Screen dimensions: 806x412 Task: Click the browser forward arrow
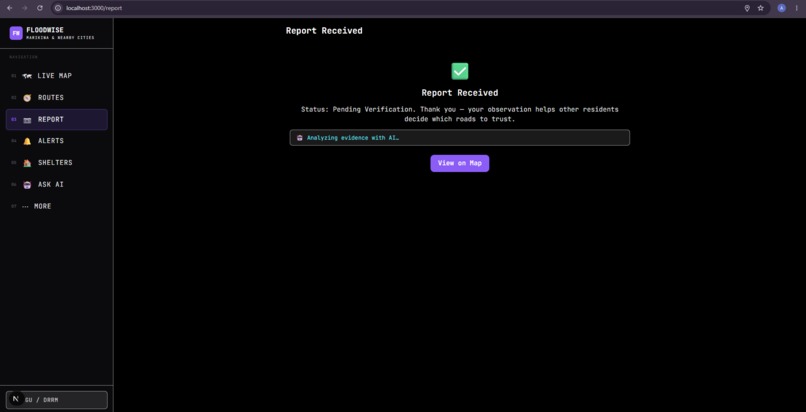click(x=25, y=8)
